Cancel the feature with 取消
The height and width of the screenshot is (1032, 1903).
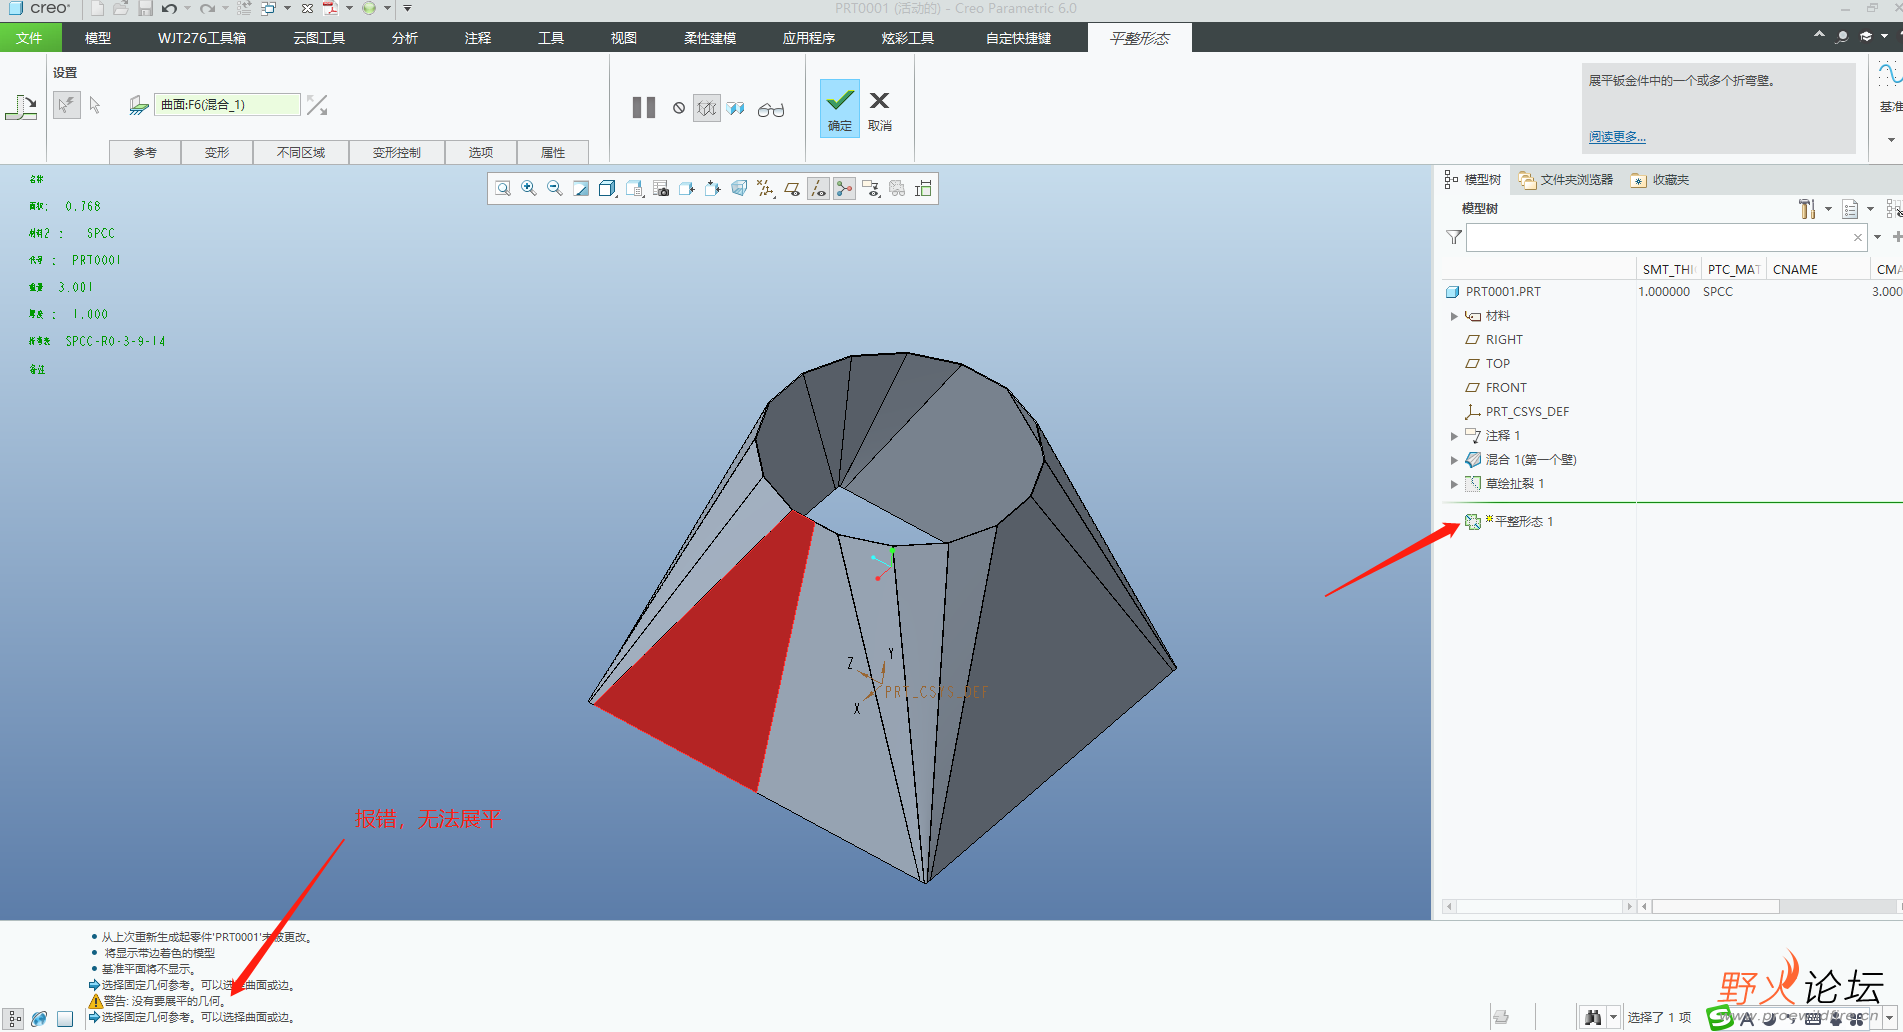[880, 110]
